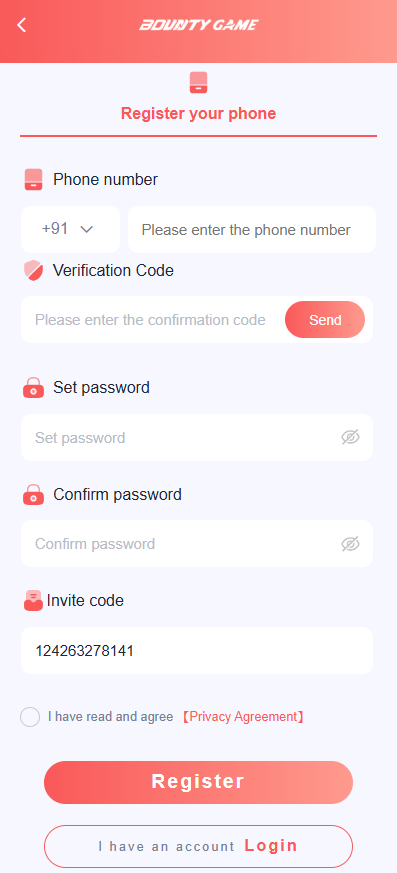Click I have an account Login button
397x873 pixels.
point(198,846)
